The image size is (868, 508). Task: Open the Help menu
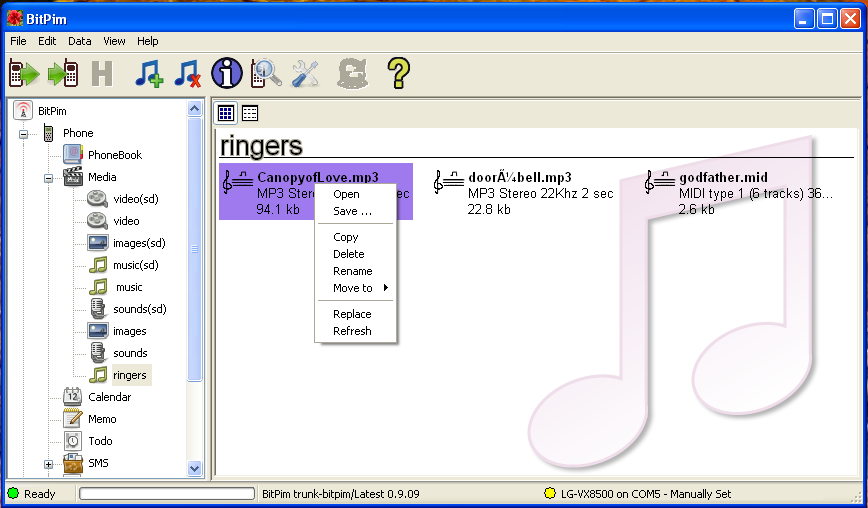(148, 41)
